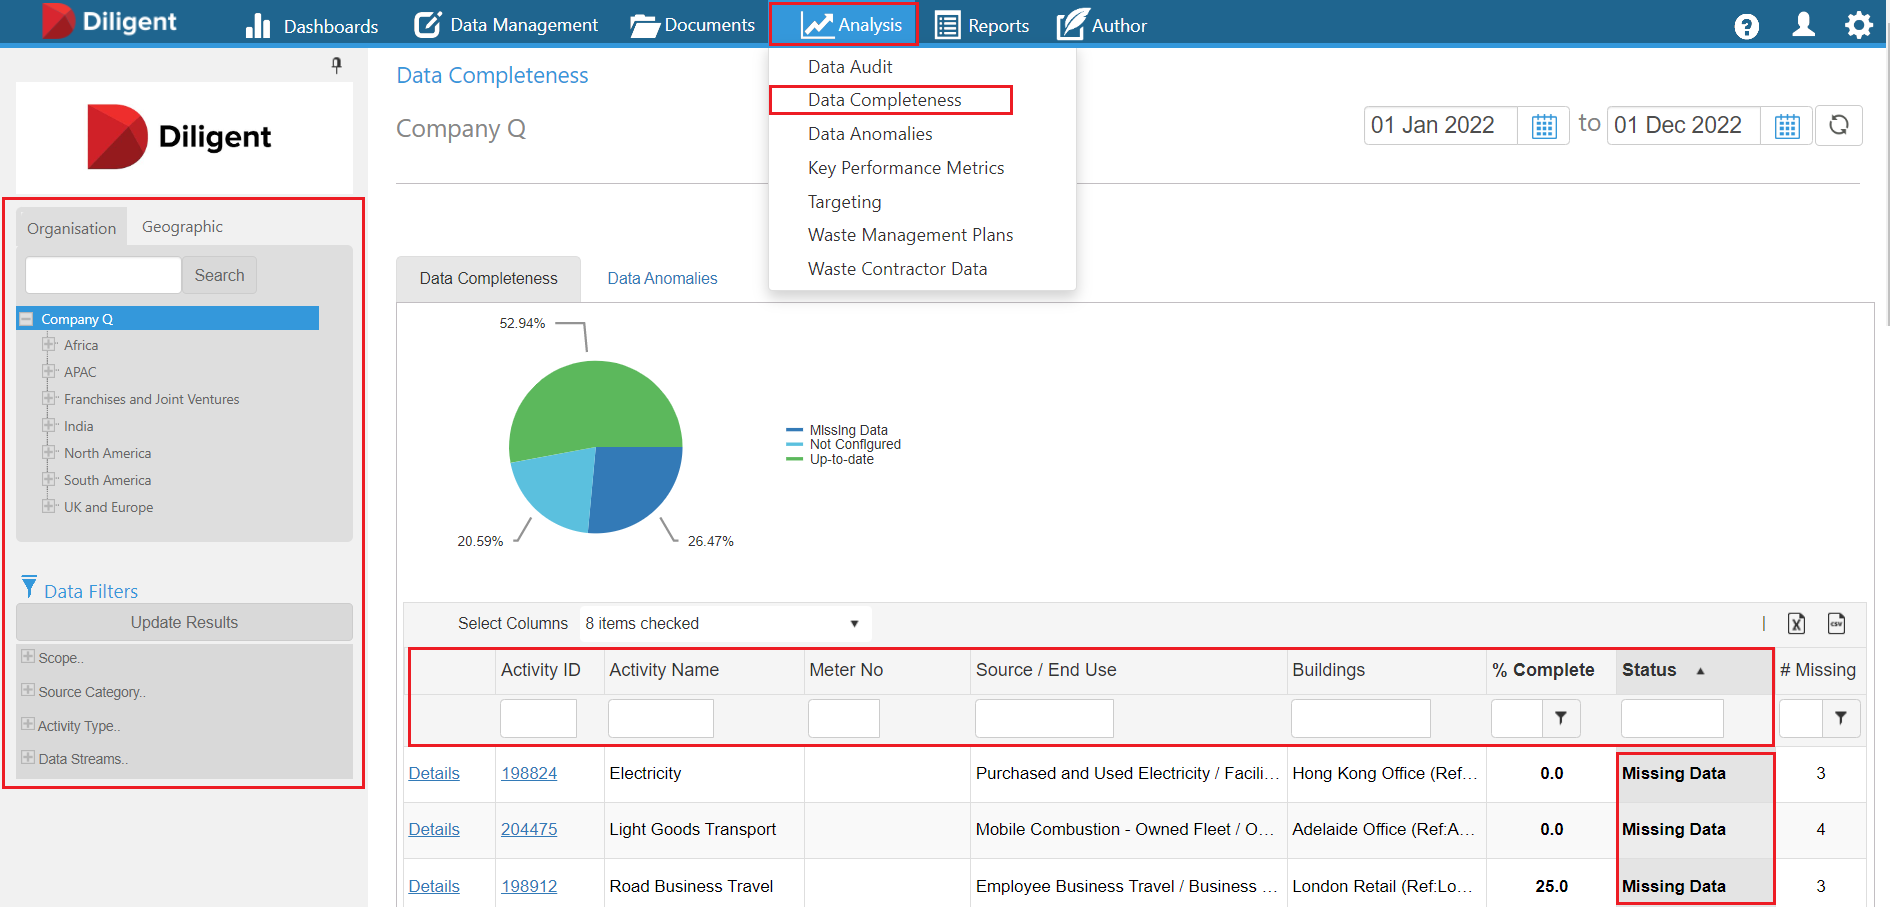
Task: Select Data Anomalies from Analysis menu
Action: pos(870,134)
